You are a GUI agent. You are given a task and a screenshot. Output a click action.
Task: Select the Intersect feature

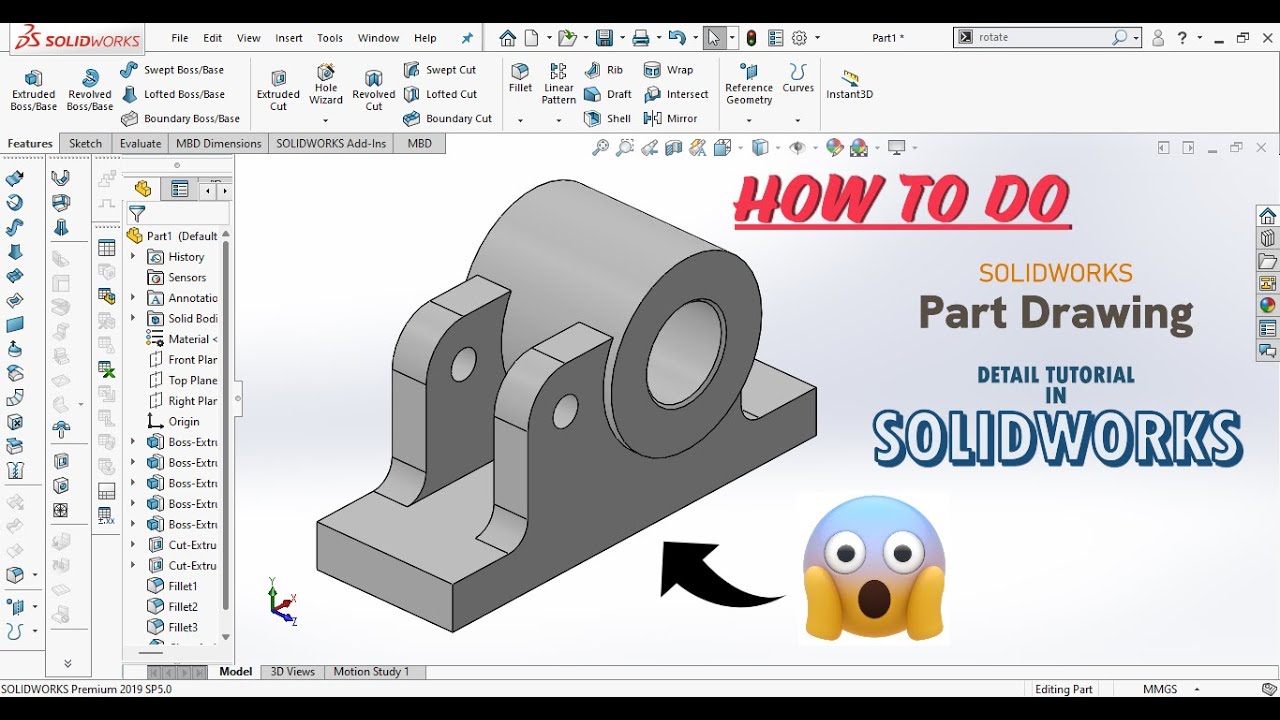(x=676, y=94)
